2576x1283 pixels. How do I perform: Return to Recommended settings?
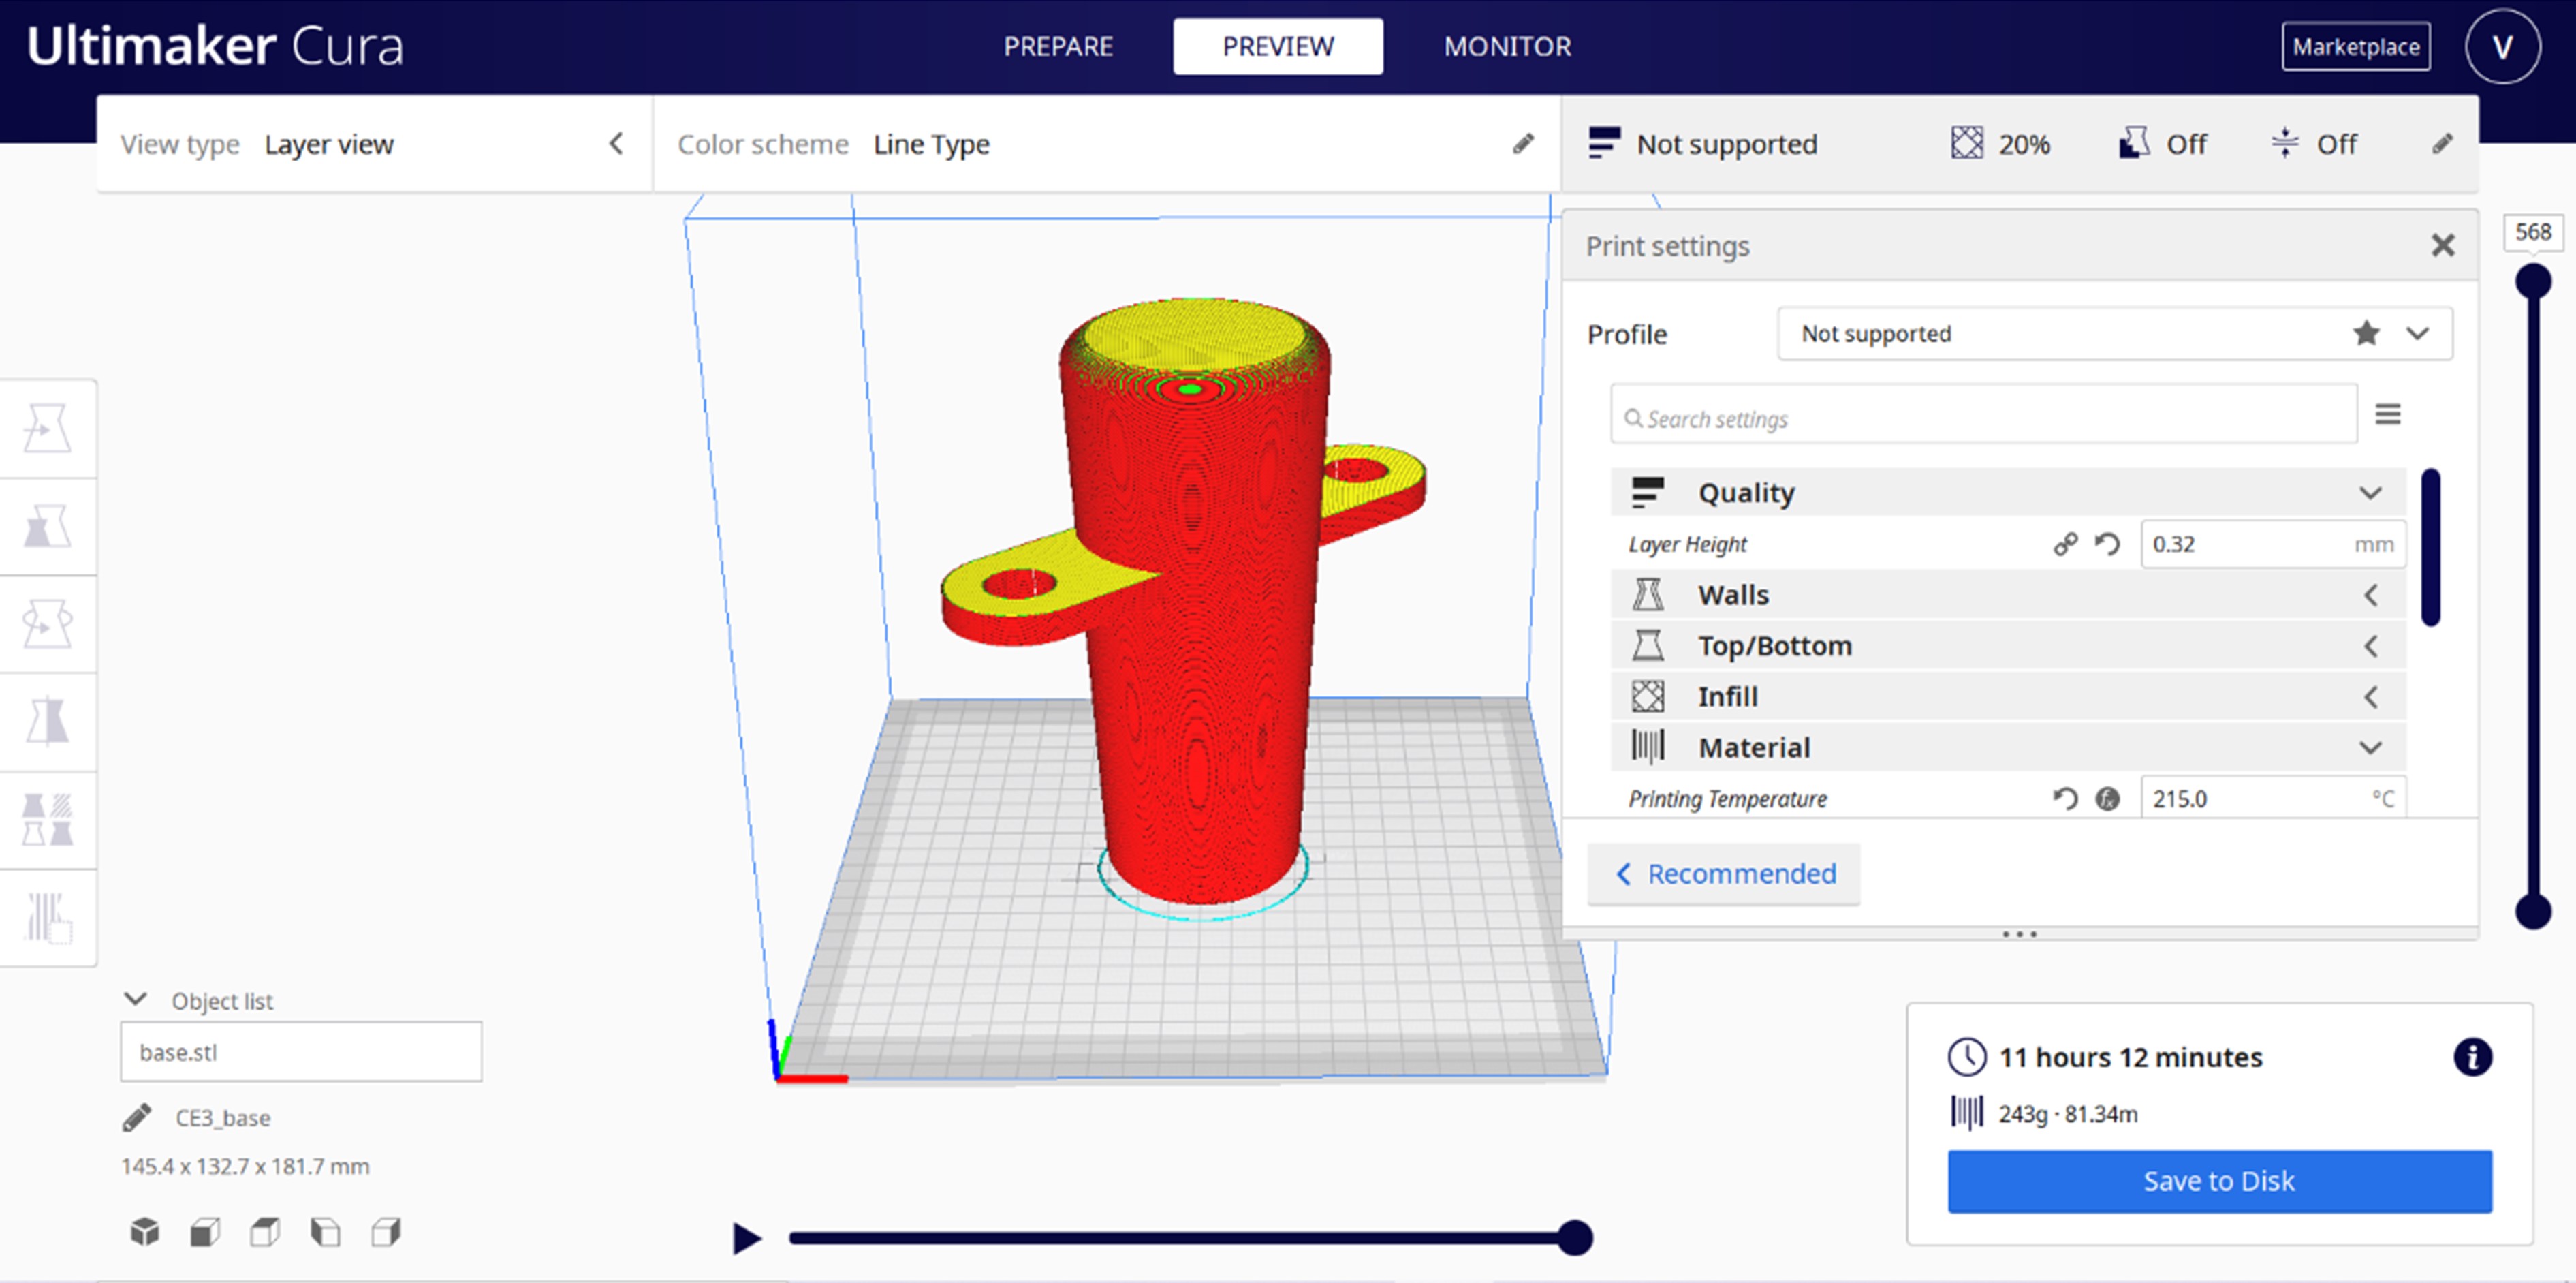tap(1723, 873)
